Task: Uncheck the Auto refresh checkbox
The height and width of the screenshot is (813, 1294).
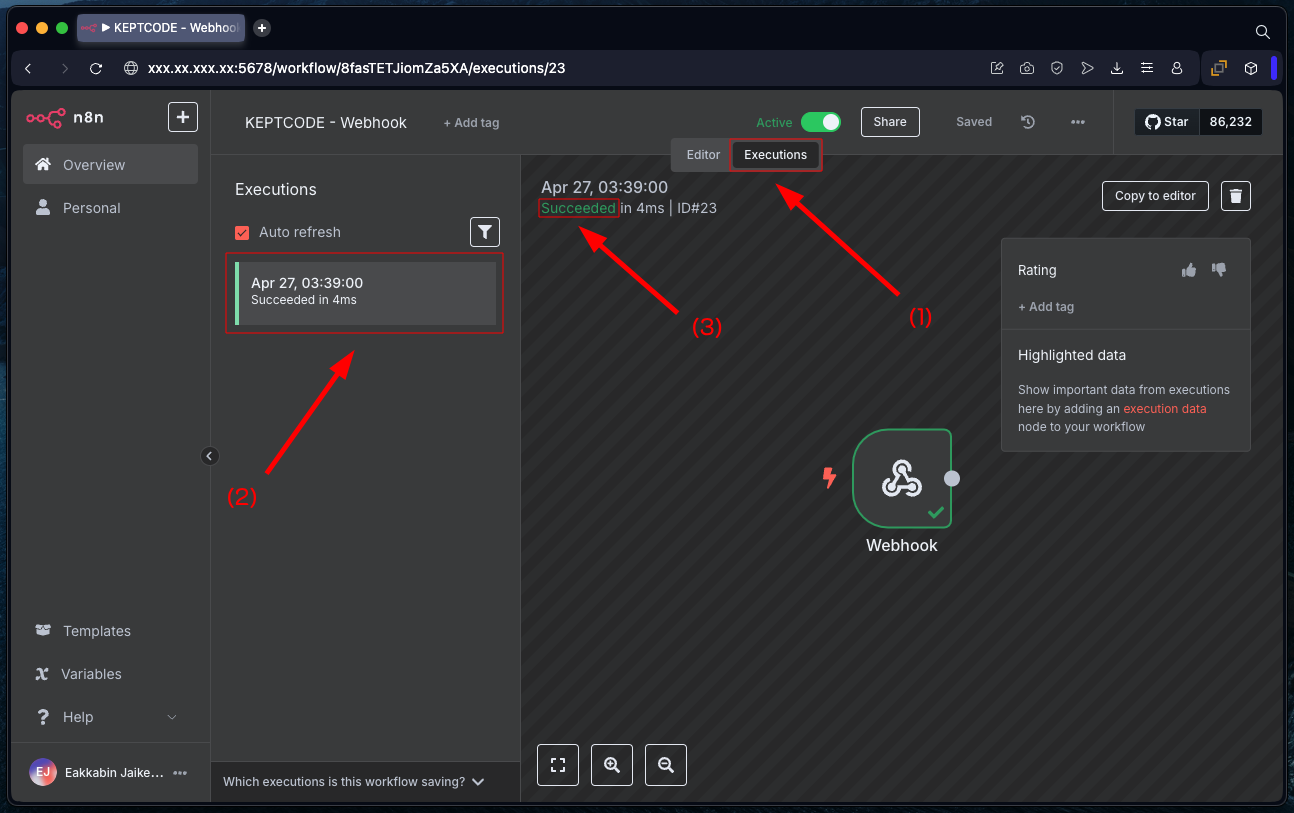Action: [242, 232]
